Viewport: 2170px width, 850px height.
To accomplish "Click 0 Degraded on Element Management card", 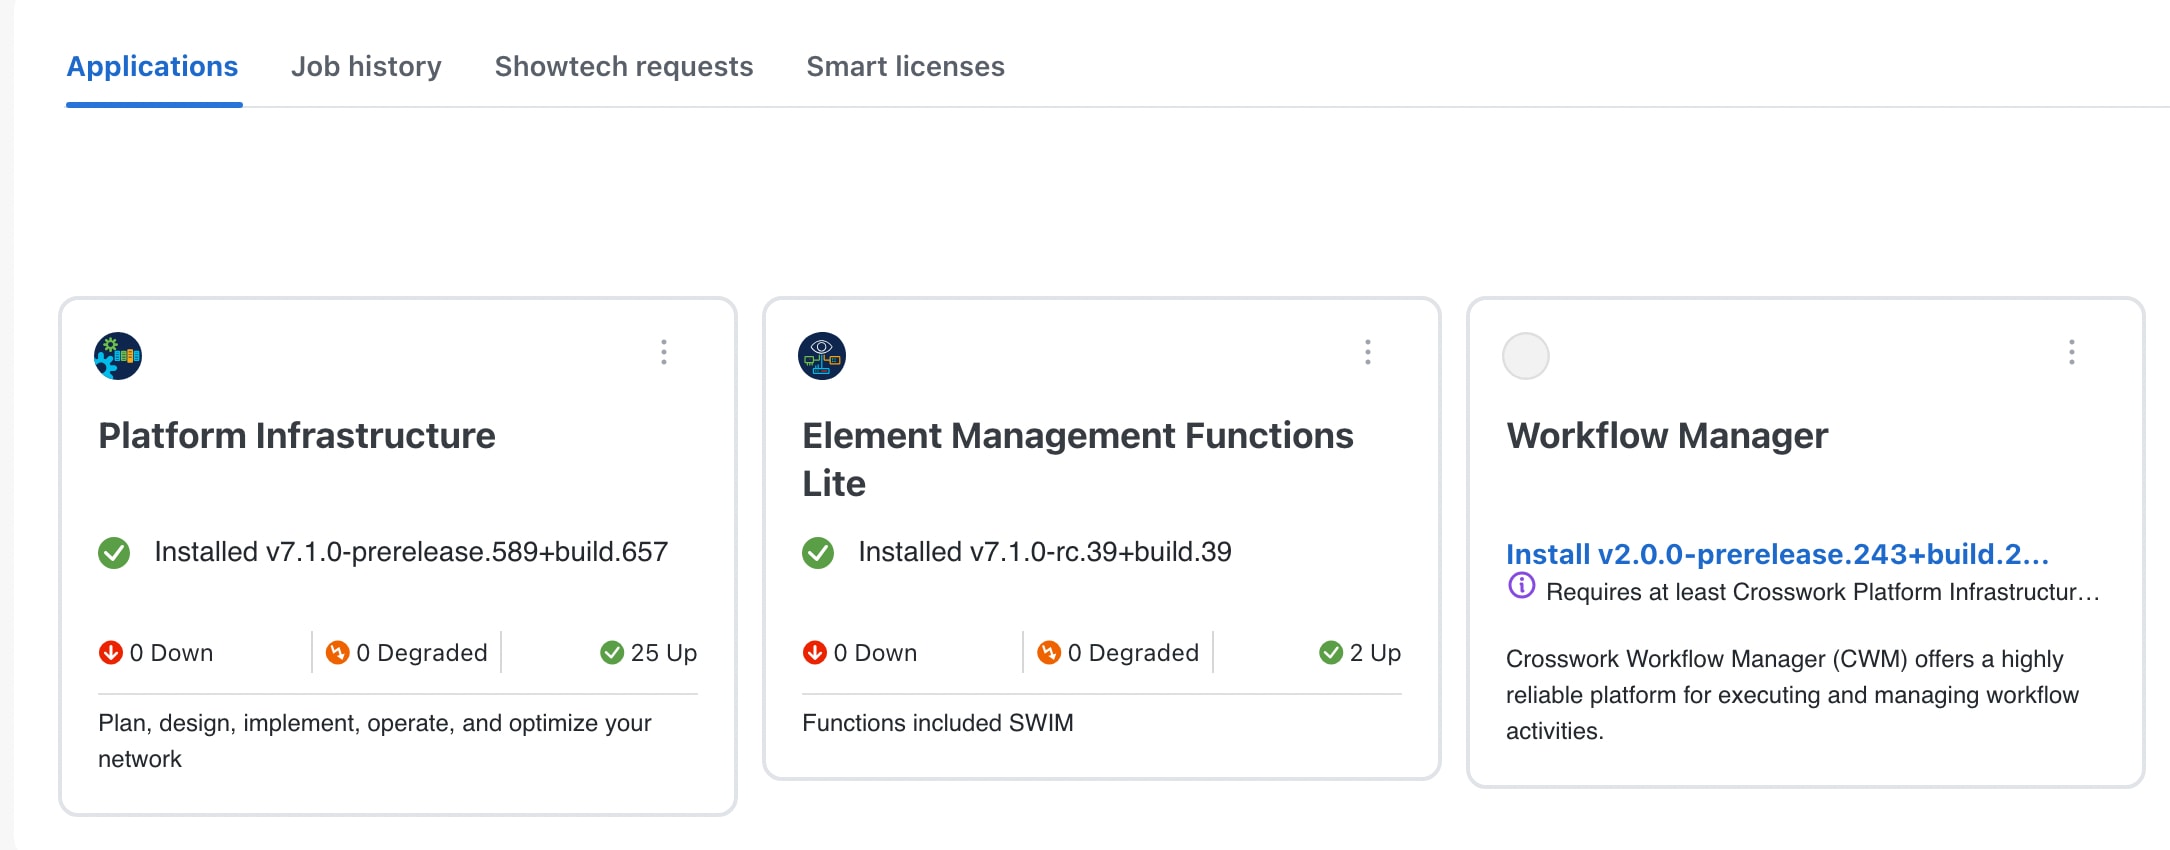I will (x=1133, y=653).
